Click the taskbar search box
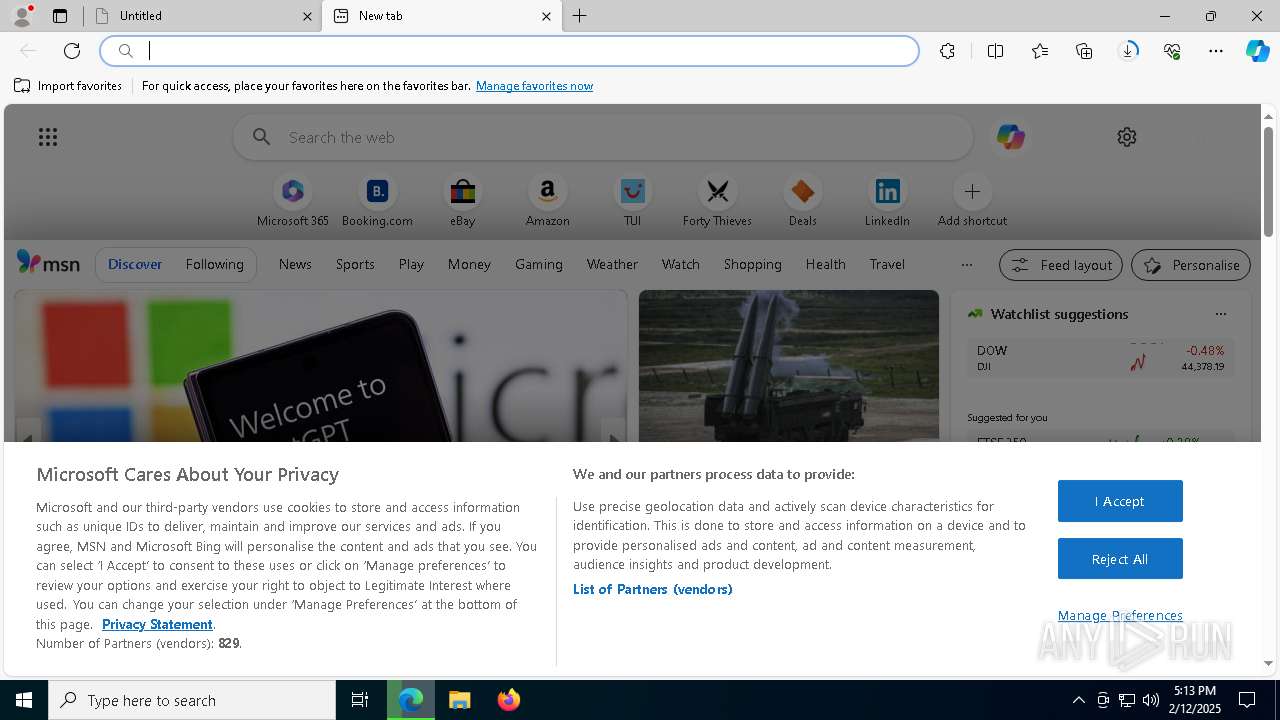This screenshot has width=1280, height=720. (192, 700)
